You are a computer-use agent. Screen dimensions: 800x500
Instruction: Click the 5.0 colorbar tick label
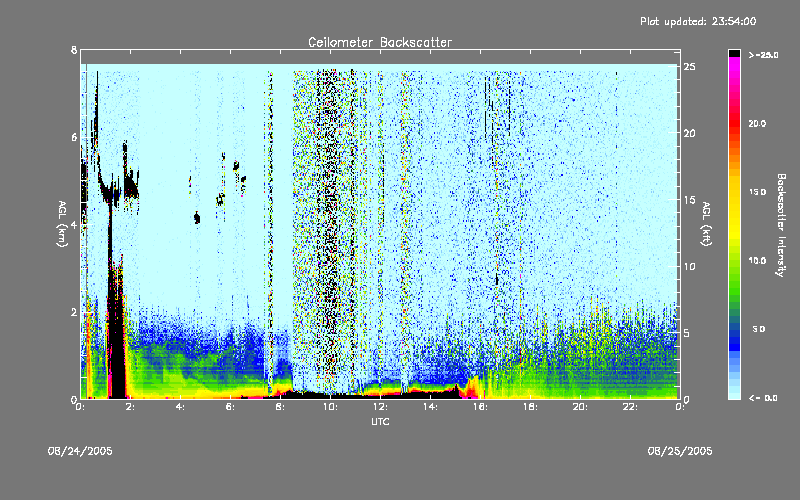(759, 329)
